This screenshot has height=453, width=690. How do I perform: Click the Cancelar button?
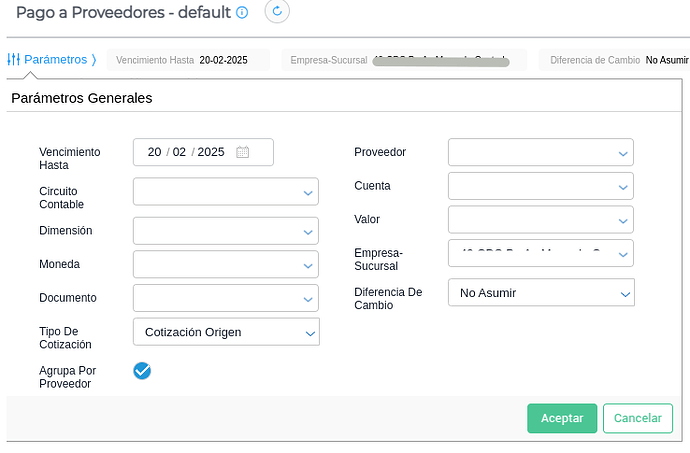coord(637,418)
